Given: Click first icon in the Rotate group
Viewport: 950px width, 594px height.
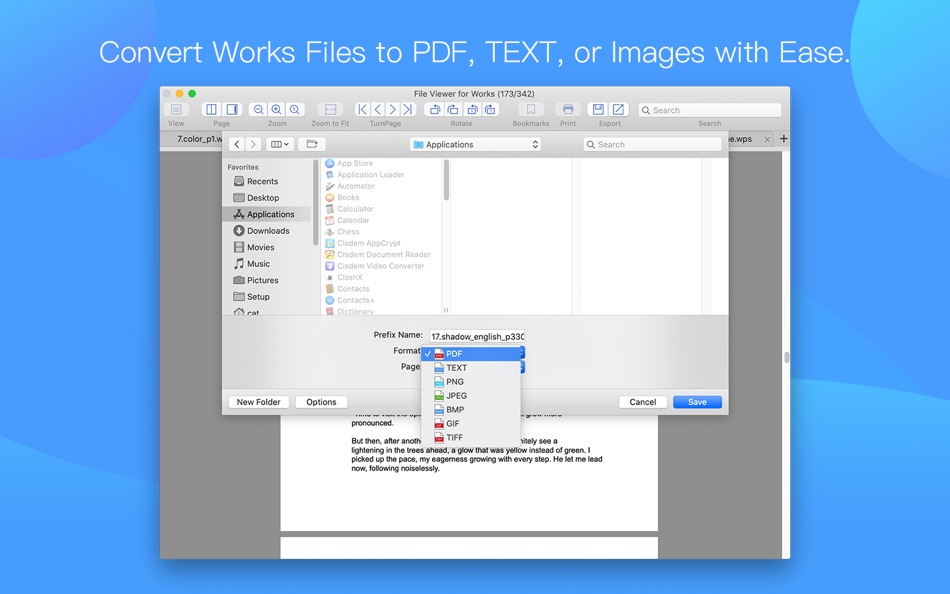Looking at the screenshot, I should [434, 110].
